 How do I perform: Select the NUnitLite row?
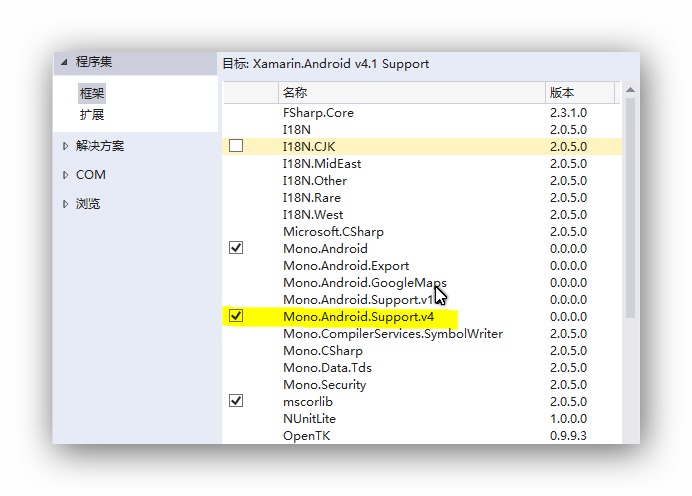pyautogui.click(x=422, y=418)
